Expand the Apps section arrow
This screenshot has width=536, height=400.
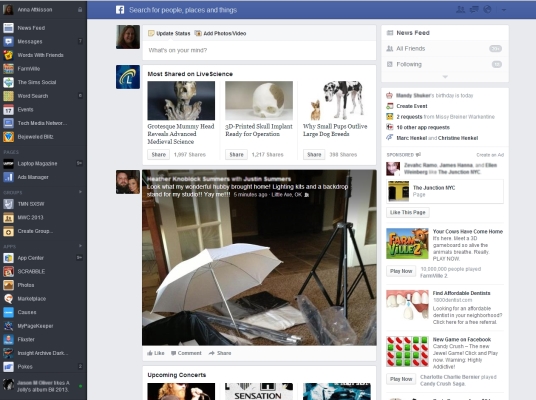[x=80, y=246]
